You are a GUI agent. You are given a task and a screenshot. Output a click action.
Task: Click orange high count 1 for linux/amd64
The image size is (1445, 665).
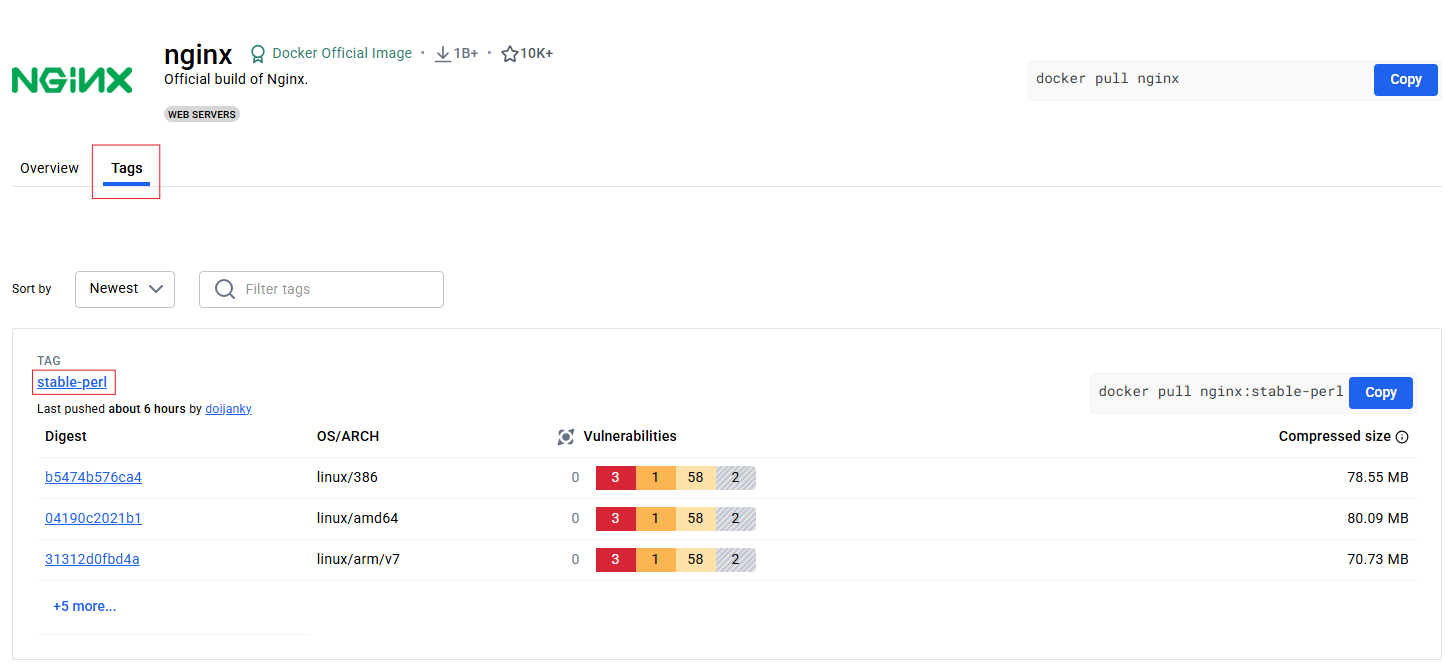pyautogui.click(x=655, y=519)
